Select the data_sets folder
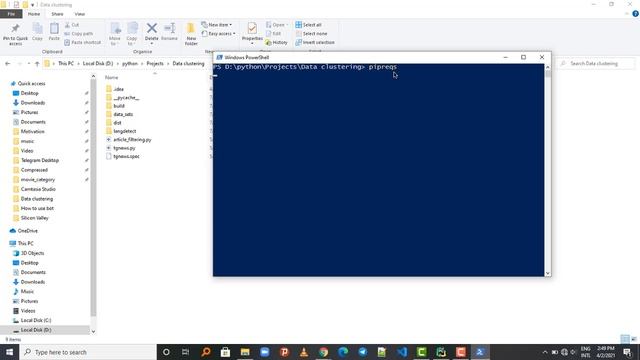Viewport: 640px width, 360px height. point(123,114)
